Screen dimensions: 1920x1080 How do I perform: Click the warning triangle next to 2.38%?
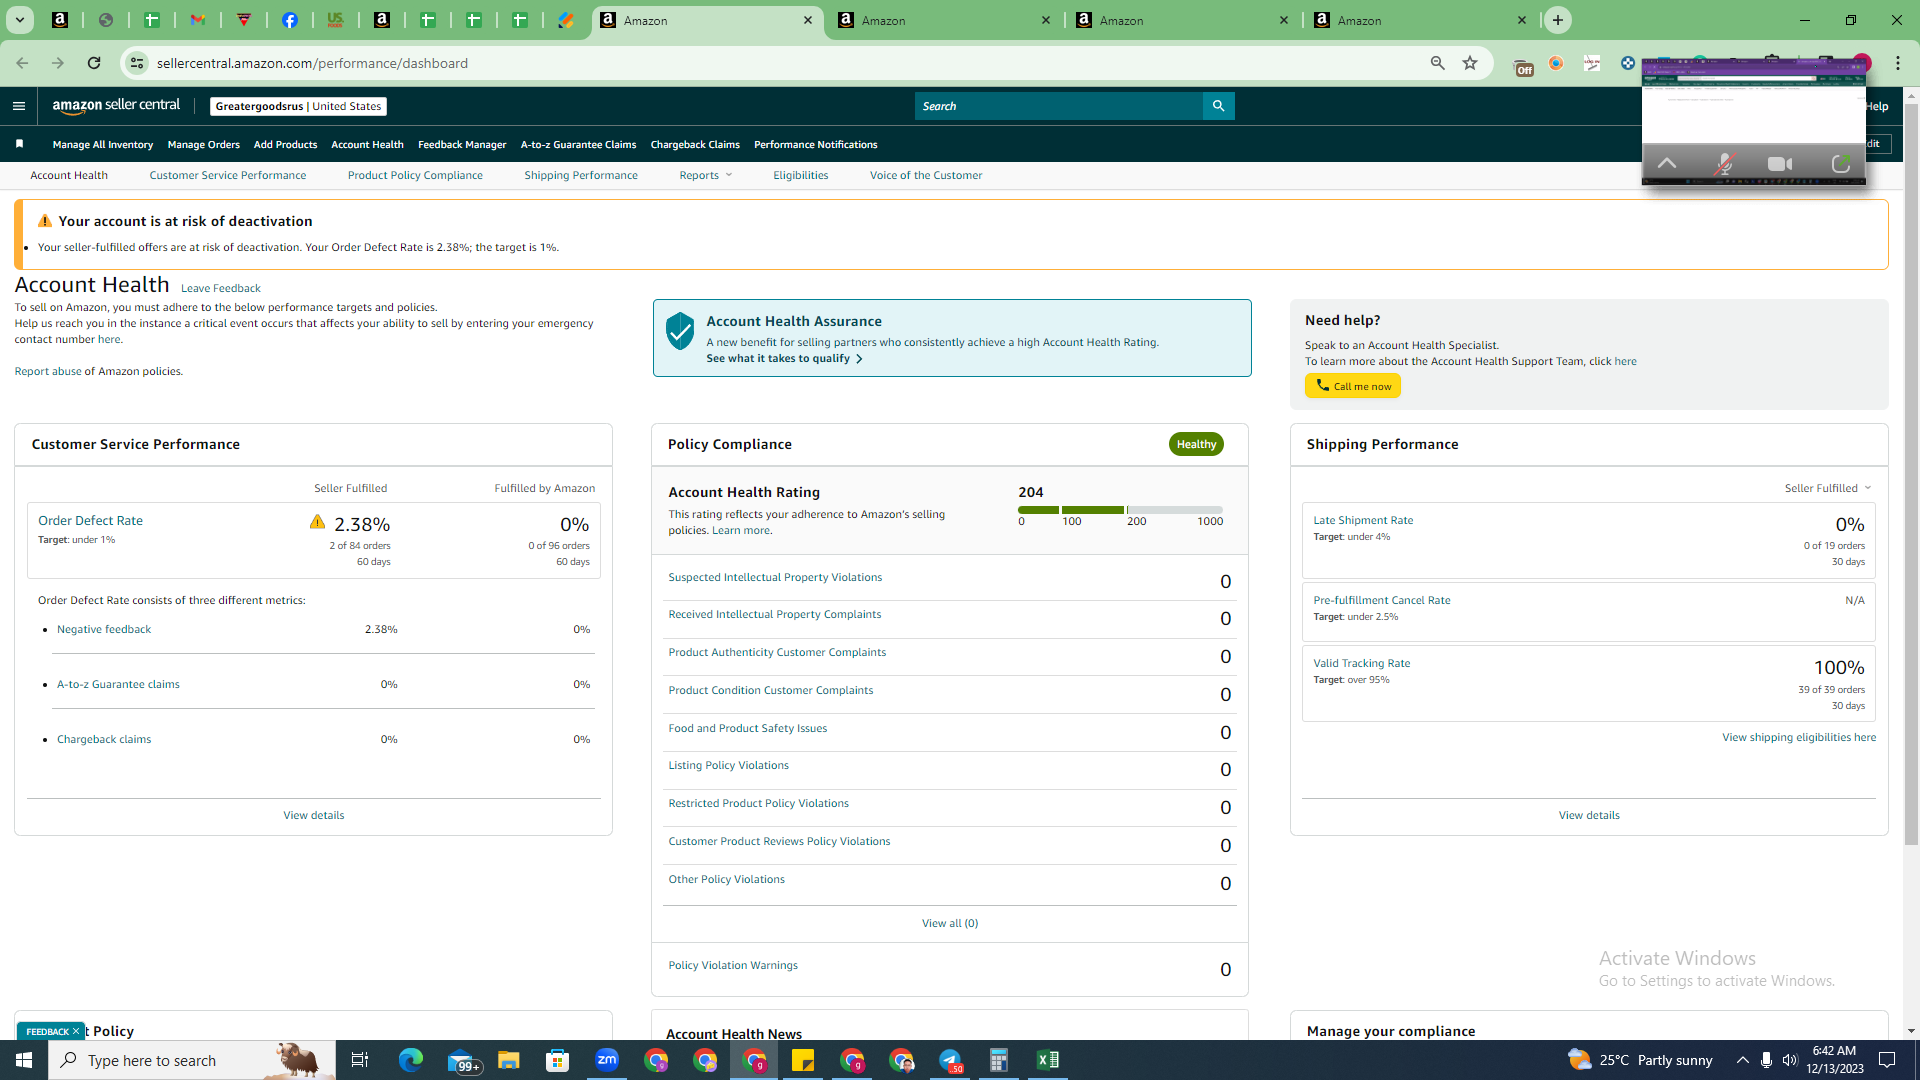317,522
